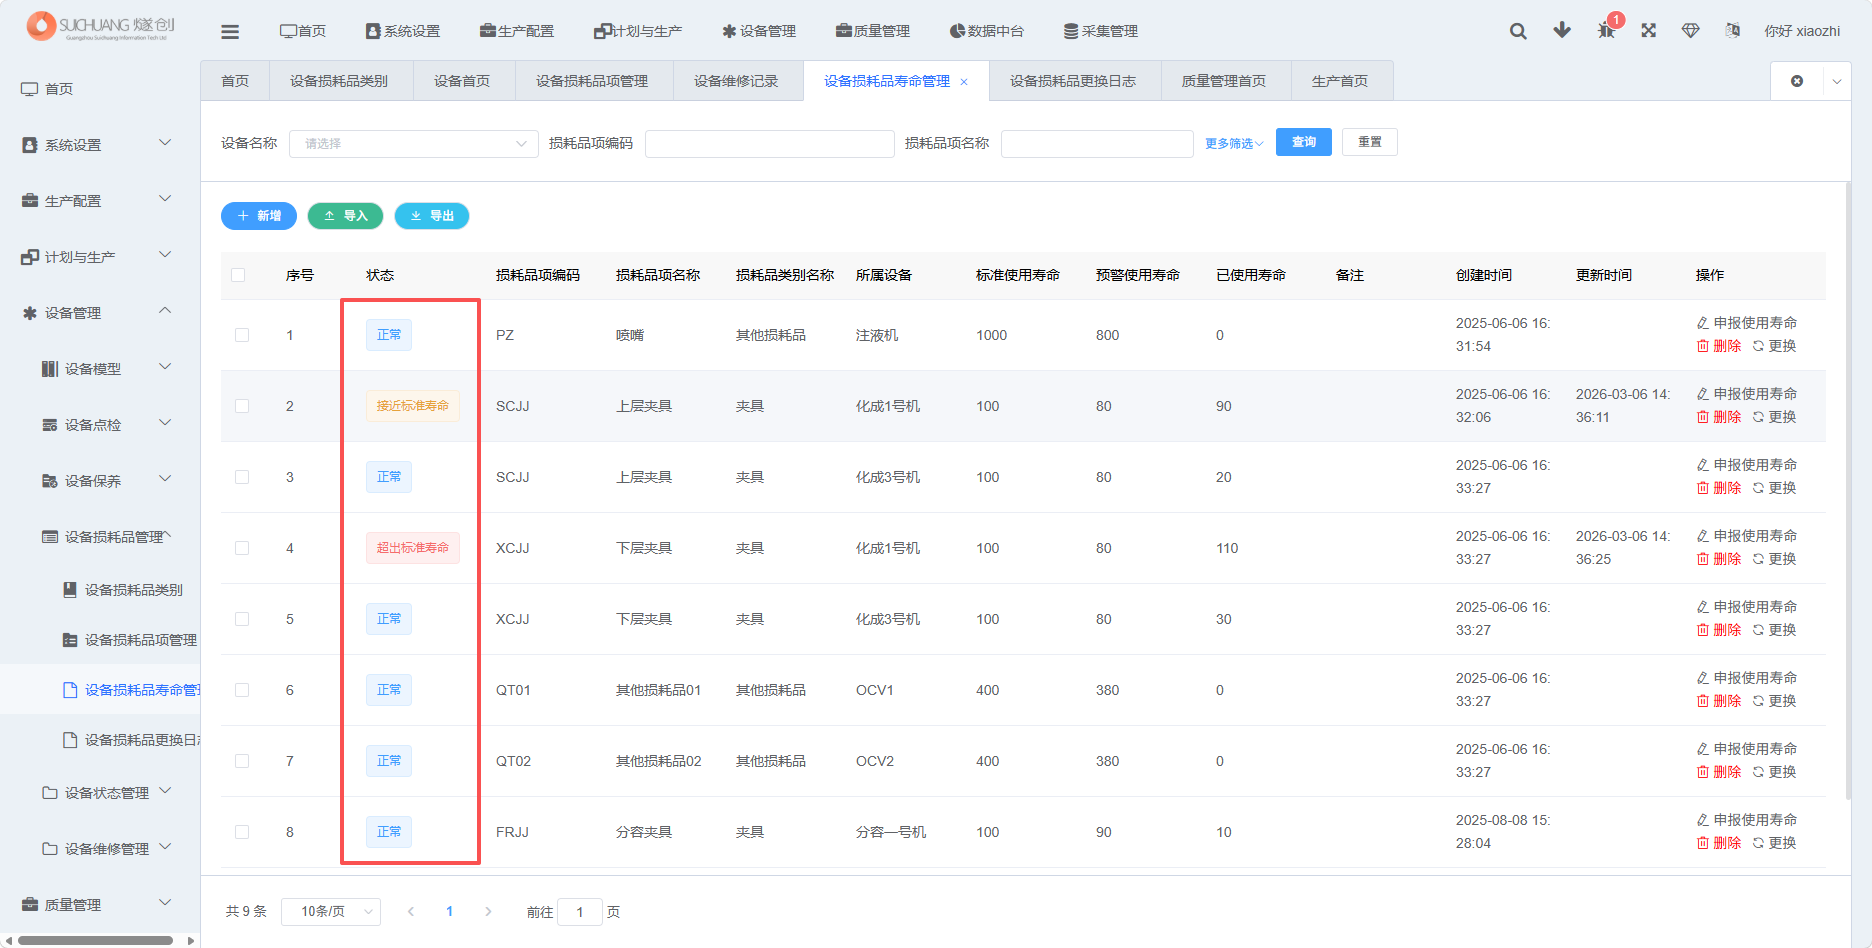The image size is (1872, 948).
Task: Click the search magnifier icon in header
Action: (1518, 31)
